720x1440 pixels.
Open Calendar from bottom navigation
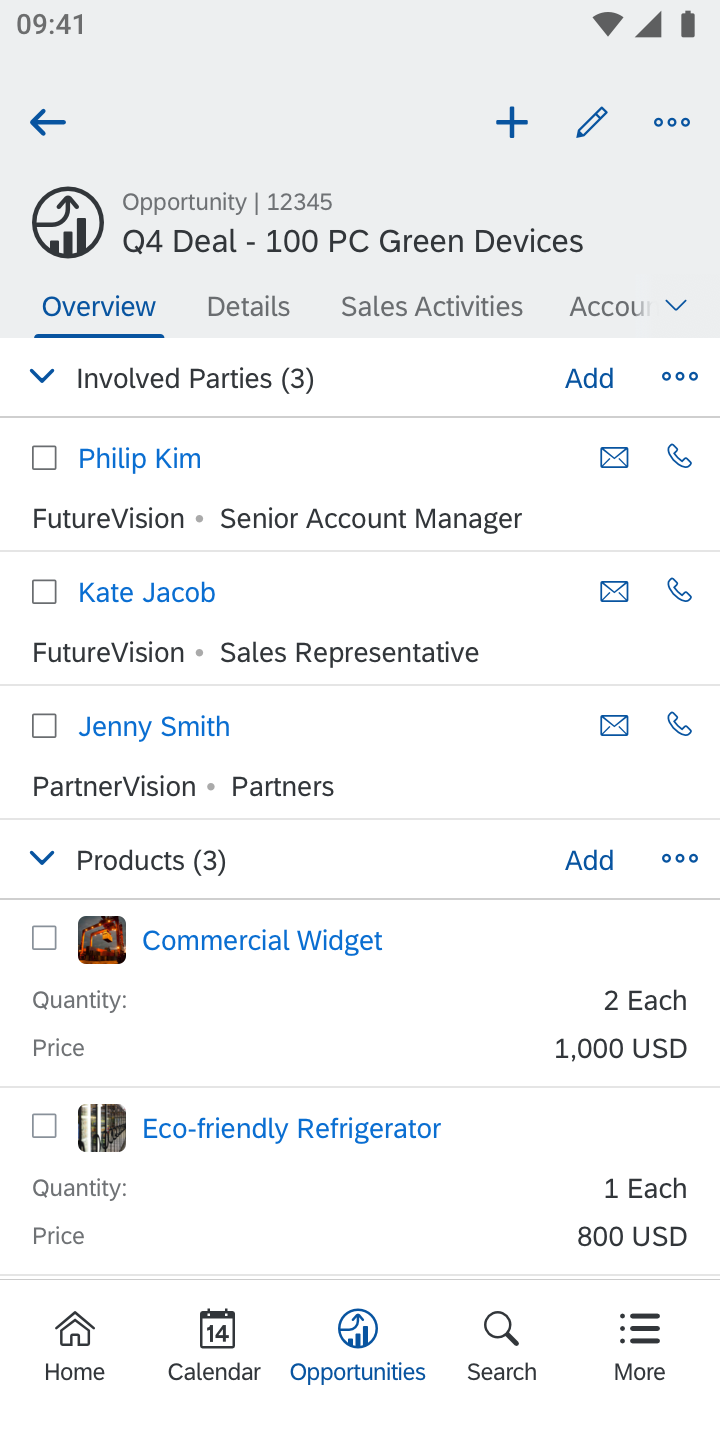[x=214, y=1345]
